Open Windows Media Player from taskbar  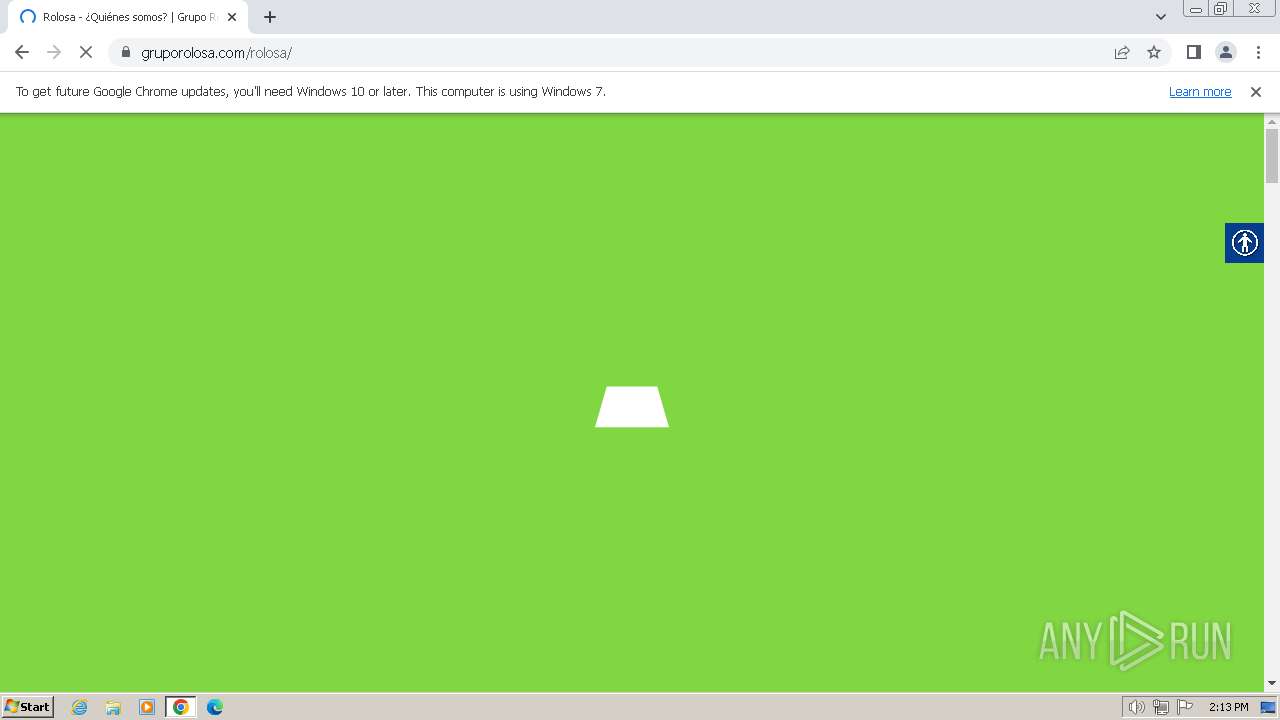click(147, 707)
